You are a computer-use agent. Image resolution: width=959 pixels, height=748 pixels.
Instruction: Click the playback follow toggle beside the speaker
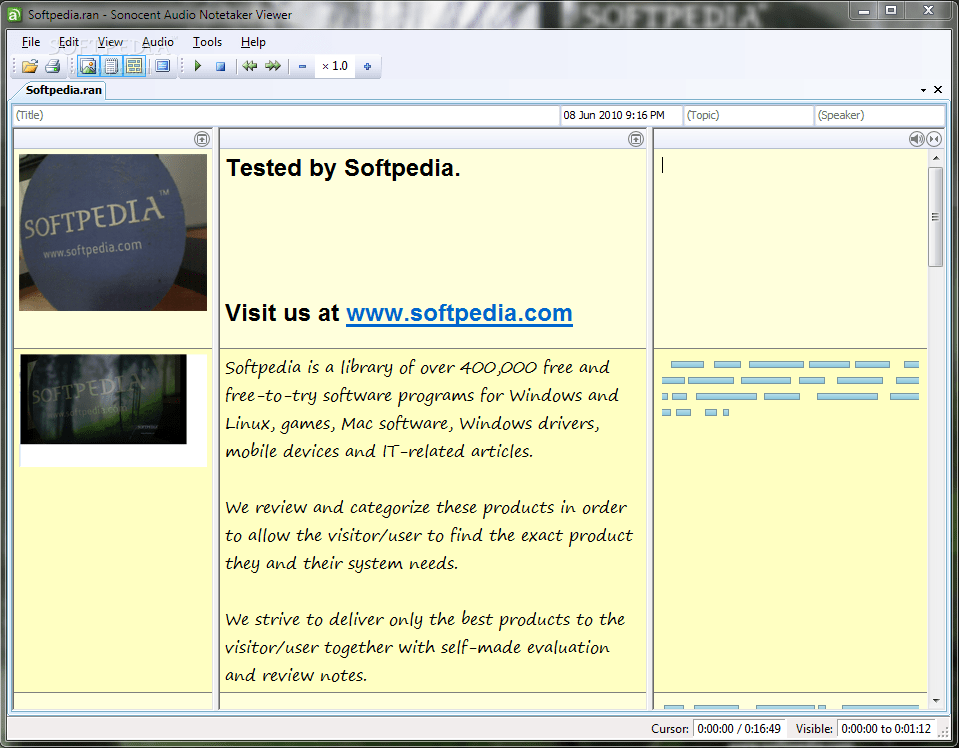coord(934,139)
